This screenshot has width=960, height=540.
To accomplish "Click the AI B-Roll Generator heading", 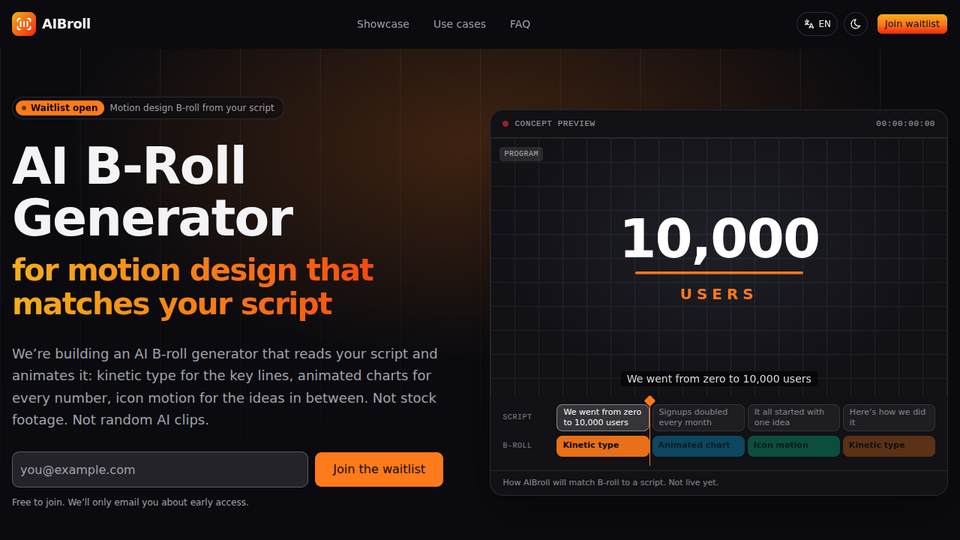I will point(152,192).
